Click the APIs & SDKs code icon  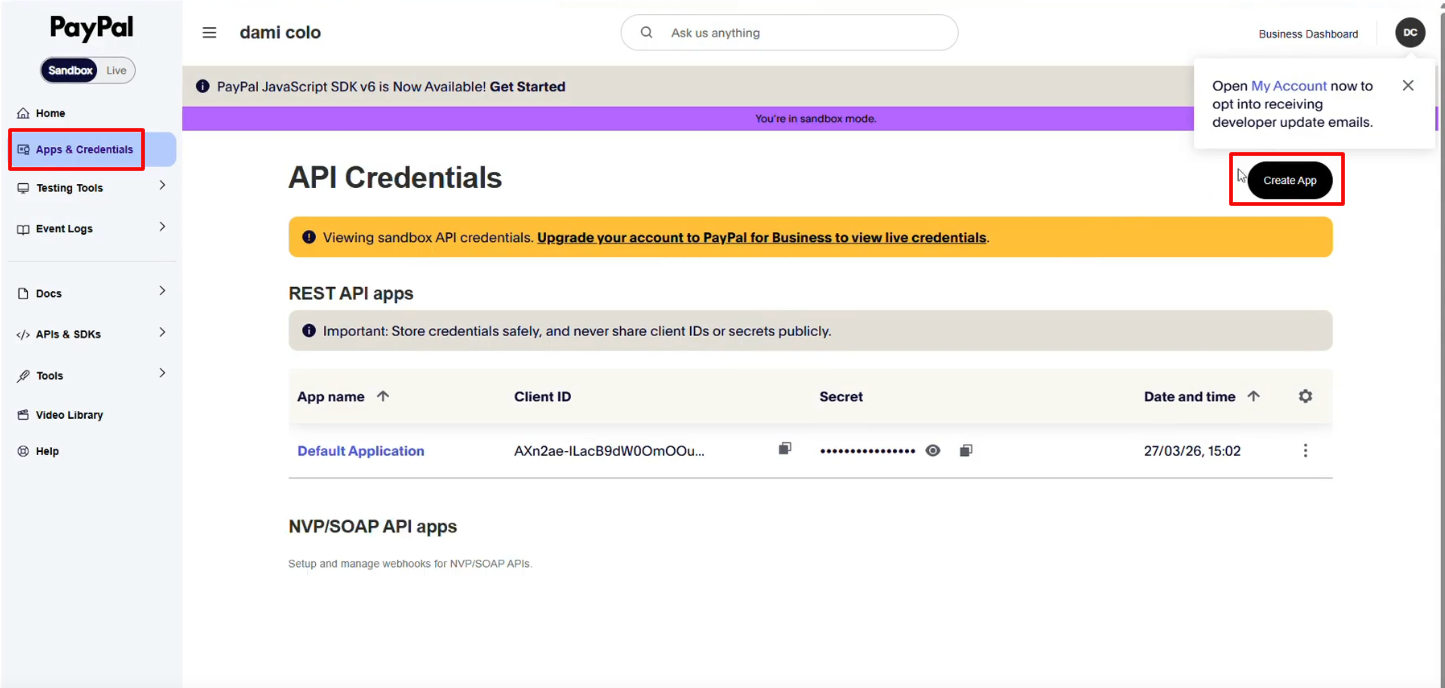click(x=23, y=335)
